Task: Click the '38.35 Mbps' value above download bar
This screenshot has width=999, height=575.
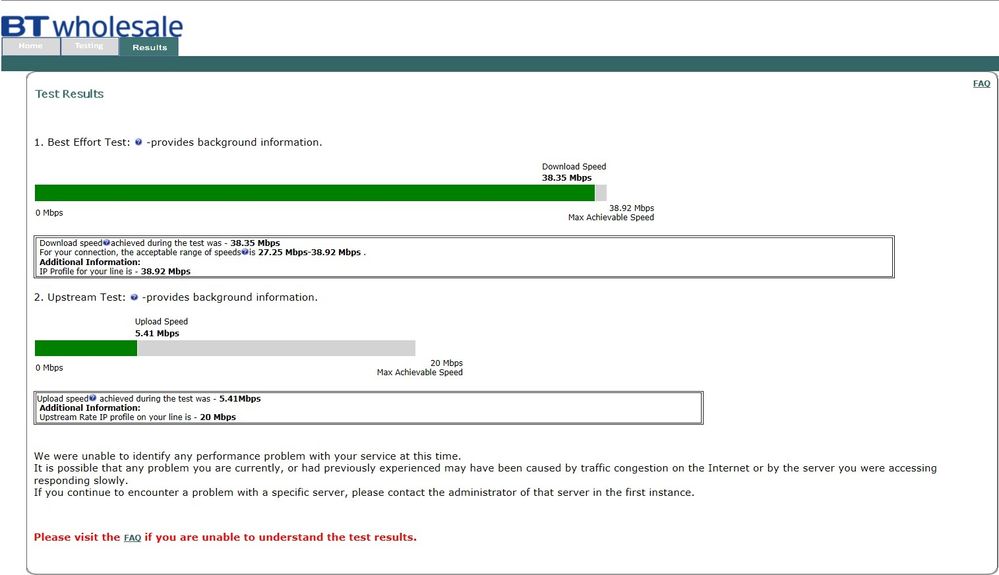Action: click(x=567, y=178)
